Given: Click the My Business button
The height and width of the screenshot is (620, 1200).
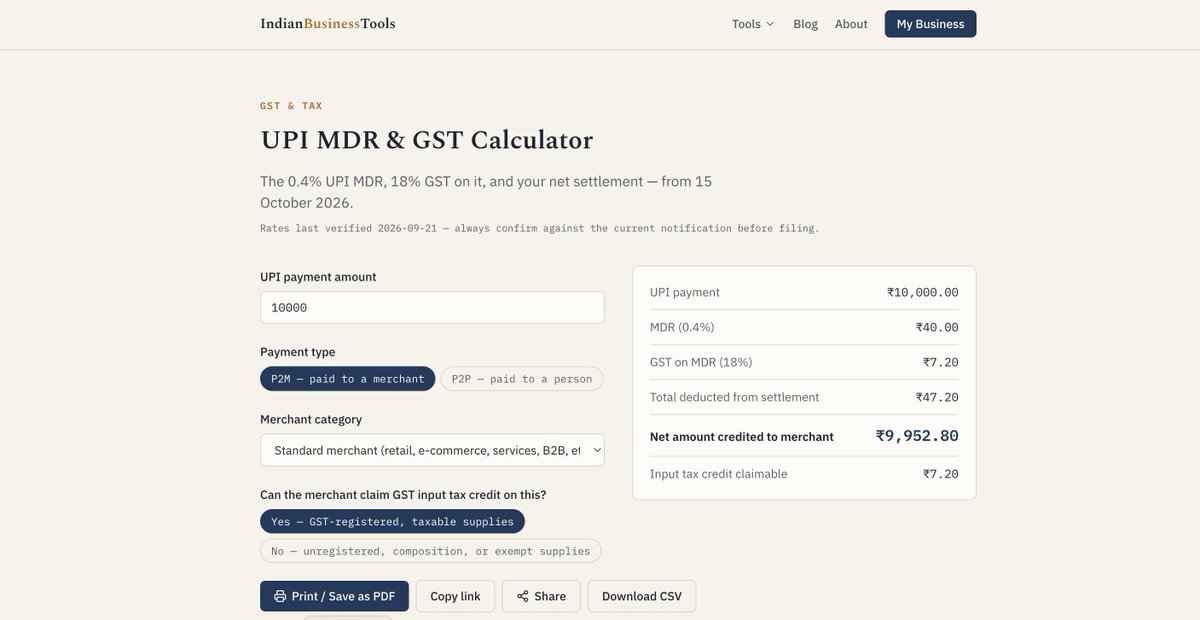Looking at the screenshot, I should [930, 24].
